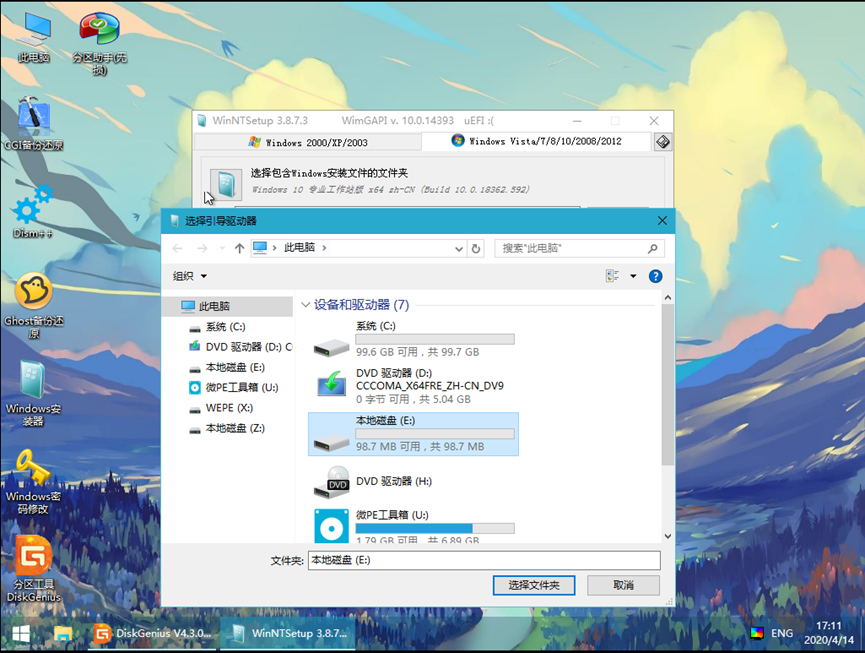Viewport: 865px width, 653px height.
Task: Switch to the WinNTSetup taskbar button
Action: pos(289,633)
